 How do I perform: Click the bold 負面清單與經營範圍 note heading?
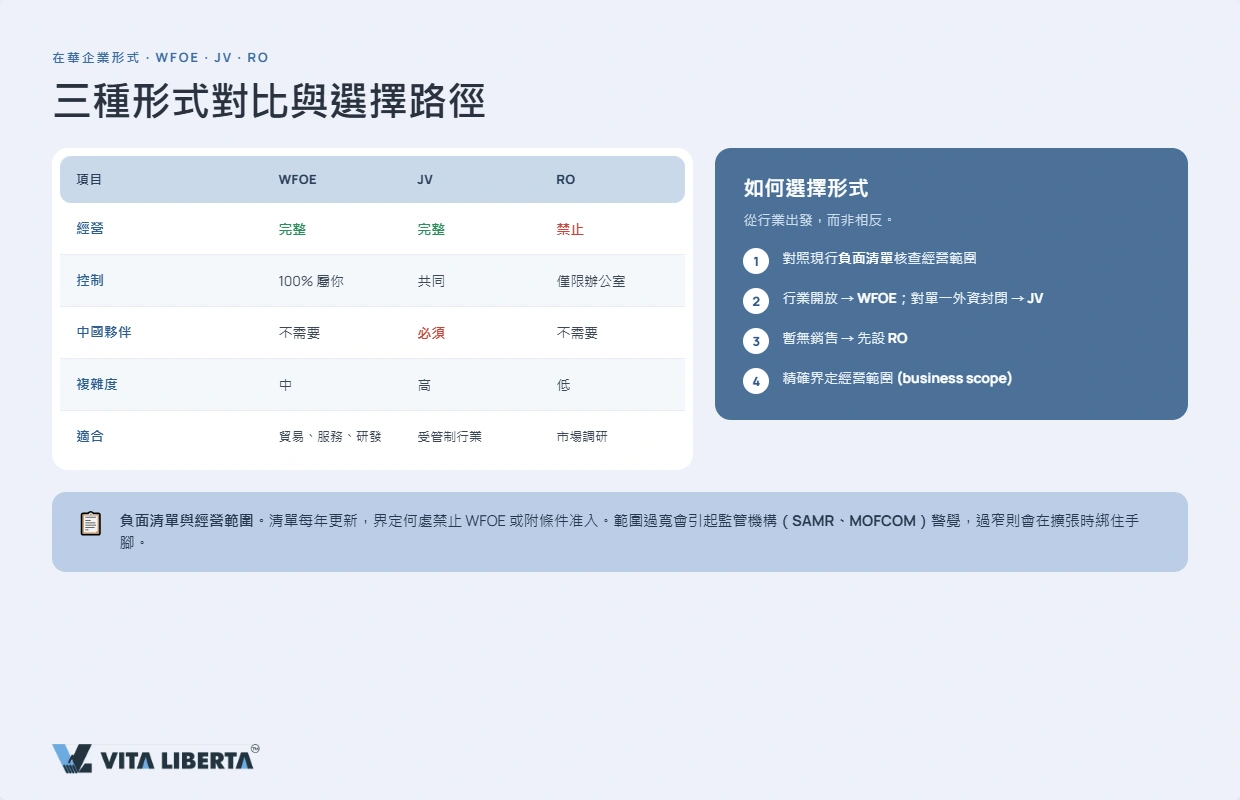(186, 521)
